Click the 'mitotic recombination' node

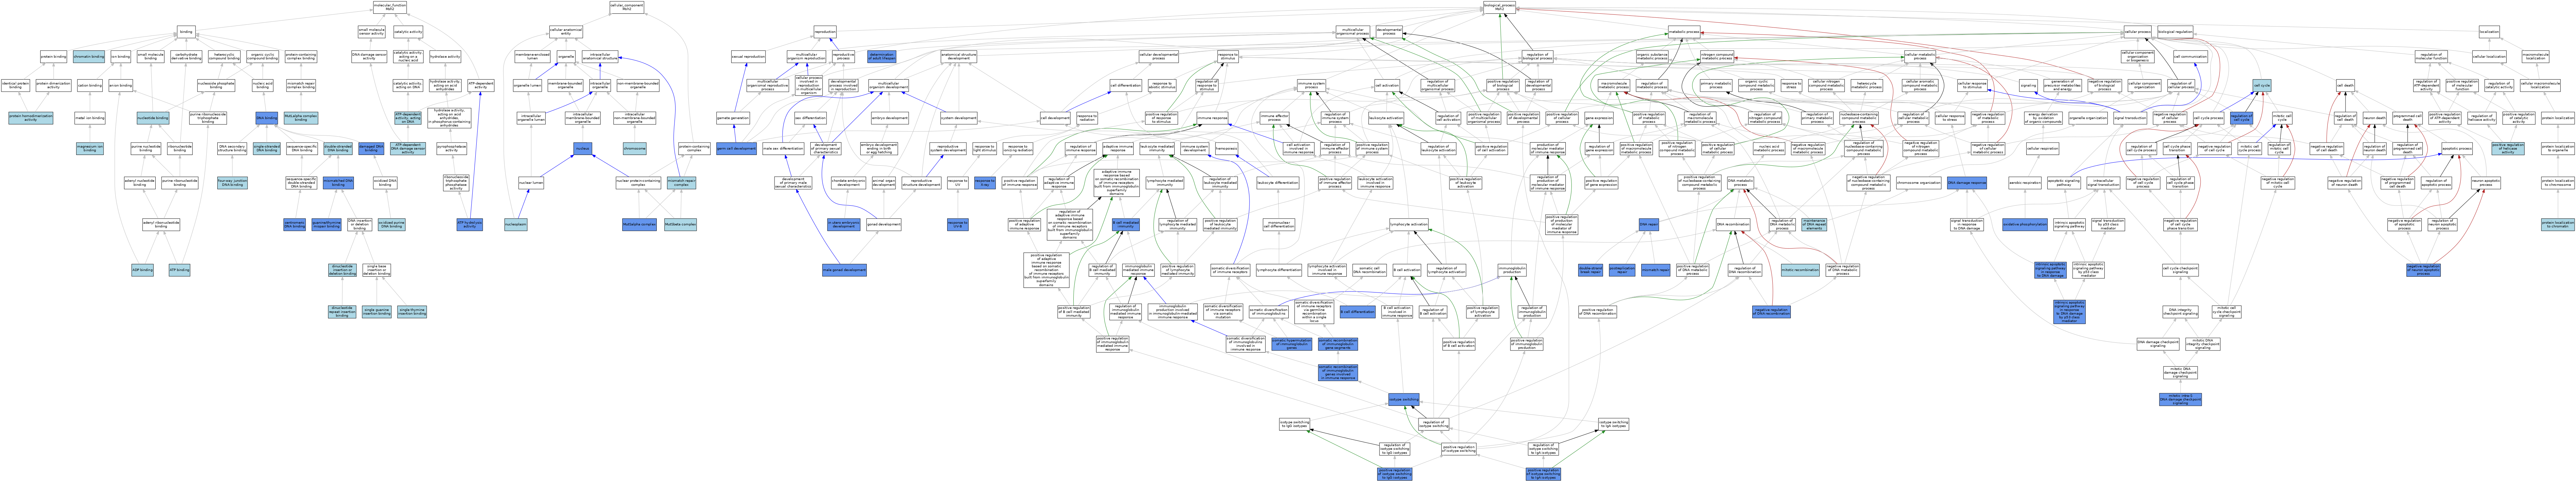[1800, 270]
